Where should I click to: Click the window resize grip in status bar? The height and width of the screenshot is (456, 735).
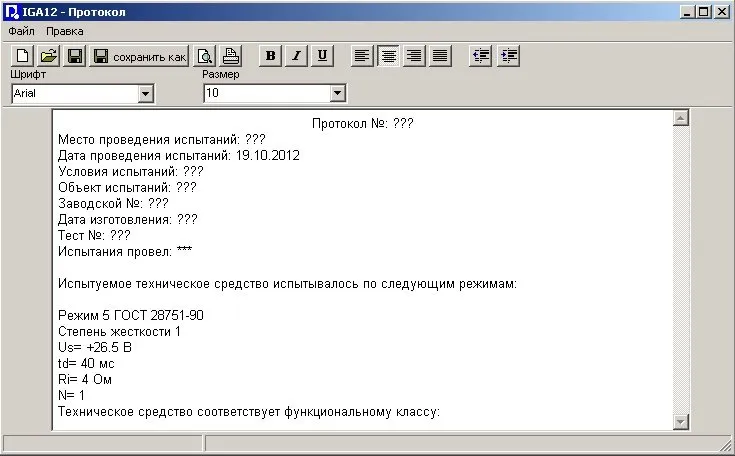726,444
